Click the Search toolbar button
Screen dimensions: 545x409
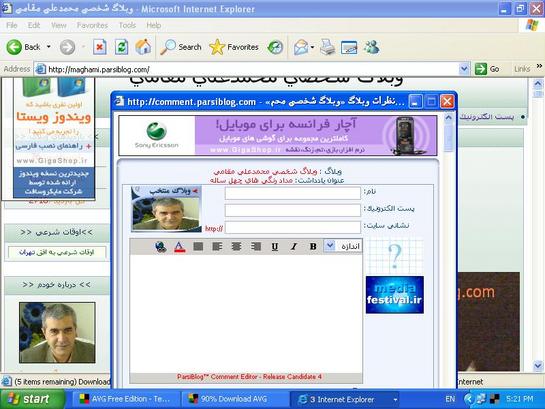[181, 47]
